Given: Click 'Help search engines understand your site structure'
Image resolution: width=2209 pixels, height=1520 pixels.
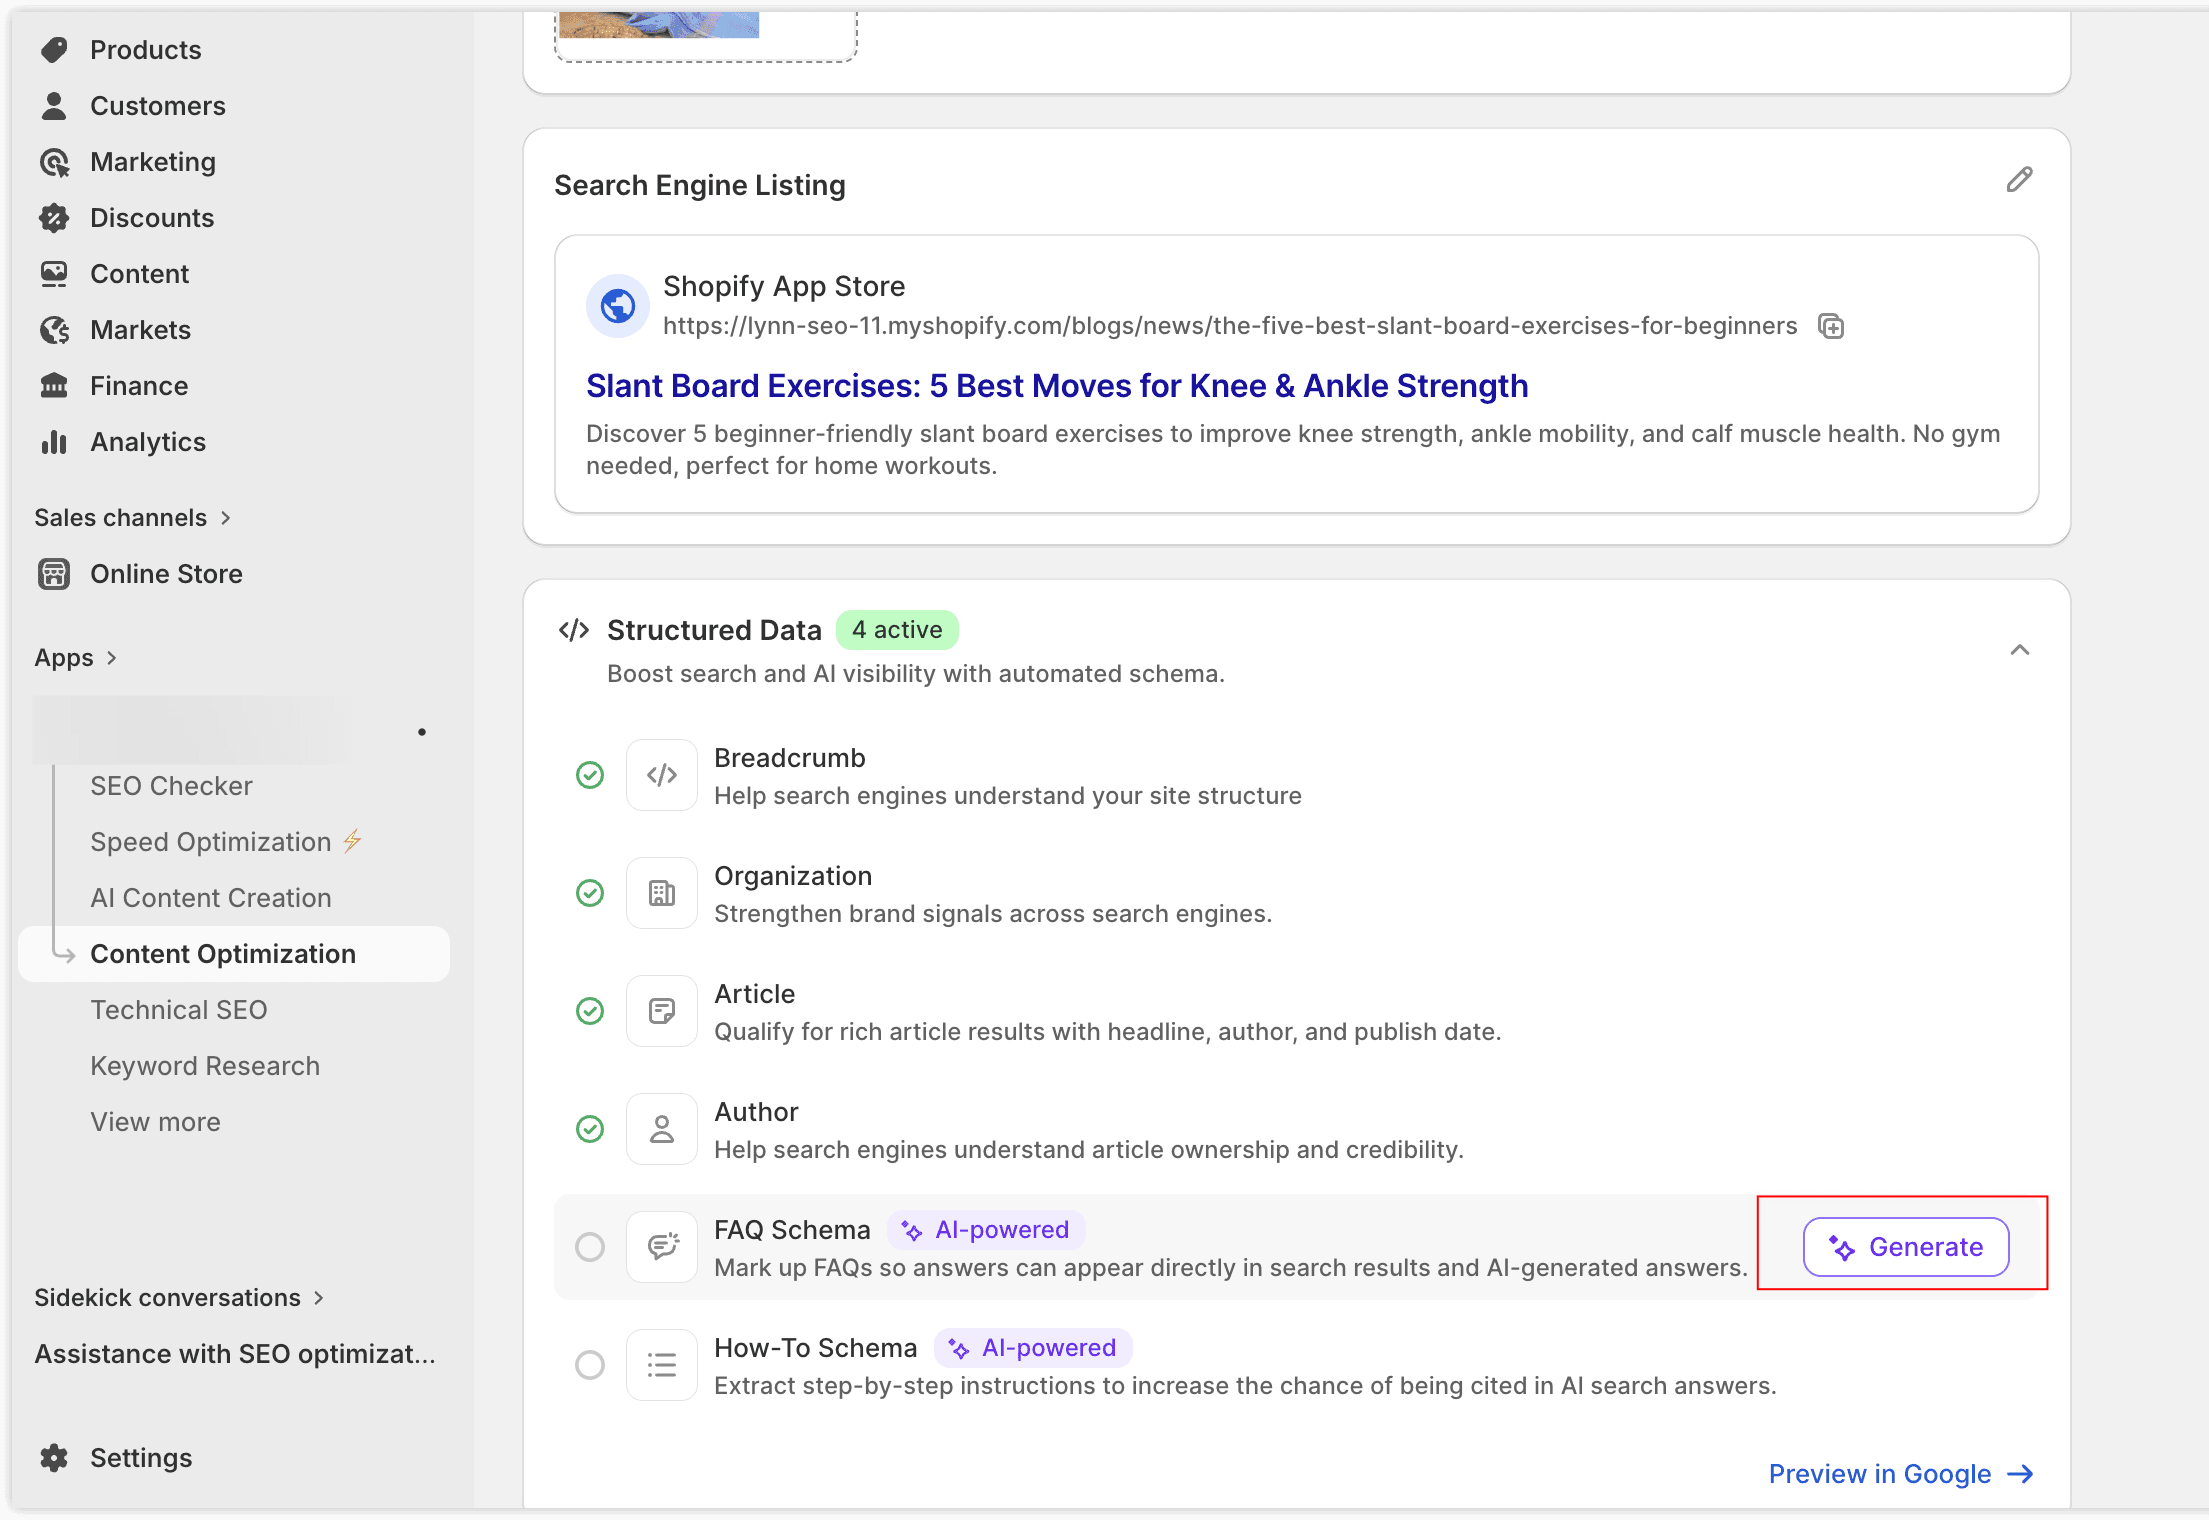Looking at the screenshot, I should (x=1008, y=796).
